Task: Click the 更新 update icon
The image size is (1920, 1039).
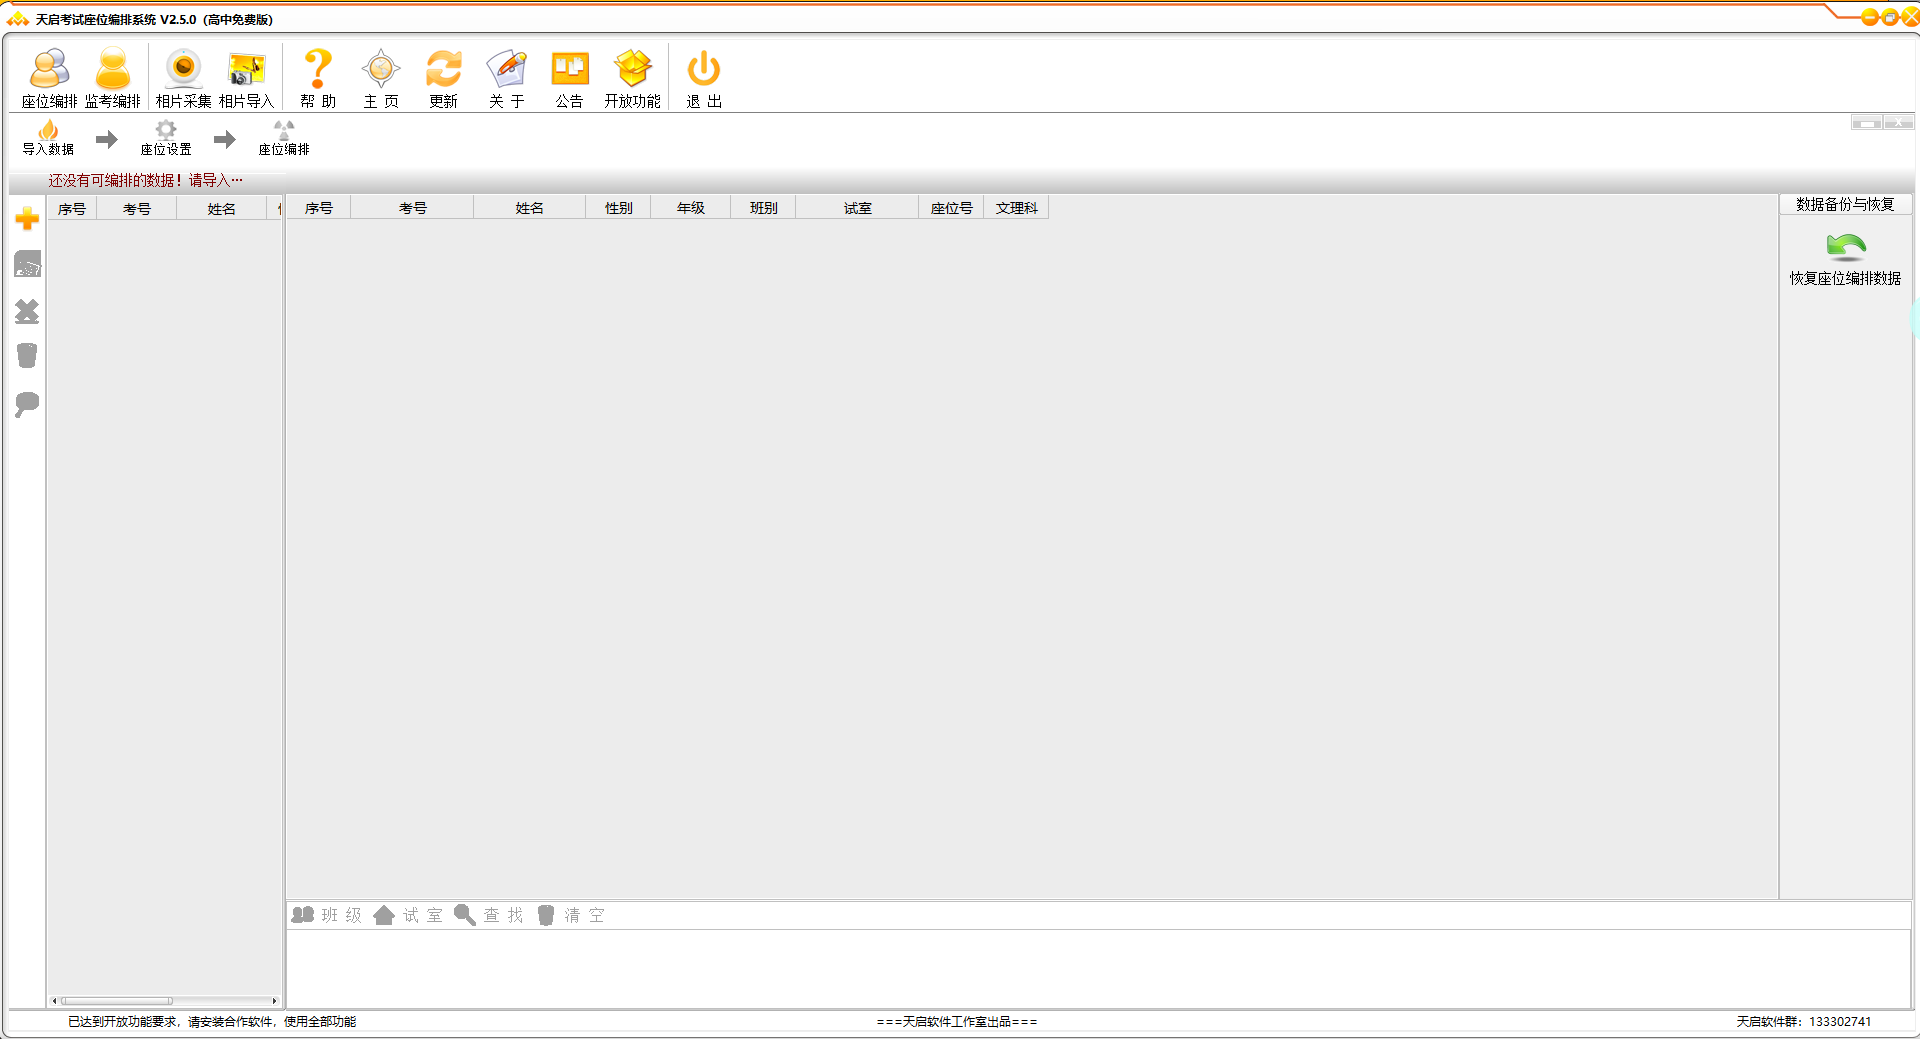Action: coord(443,78)
